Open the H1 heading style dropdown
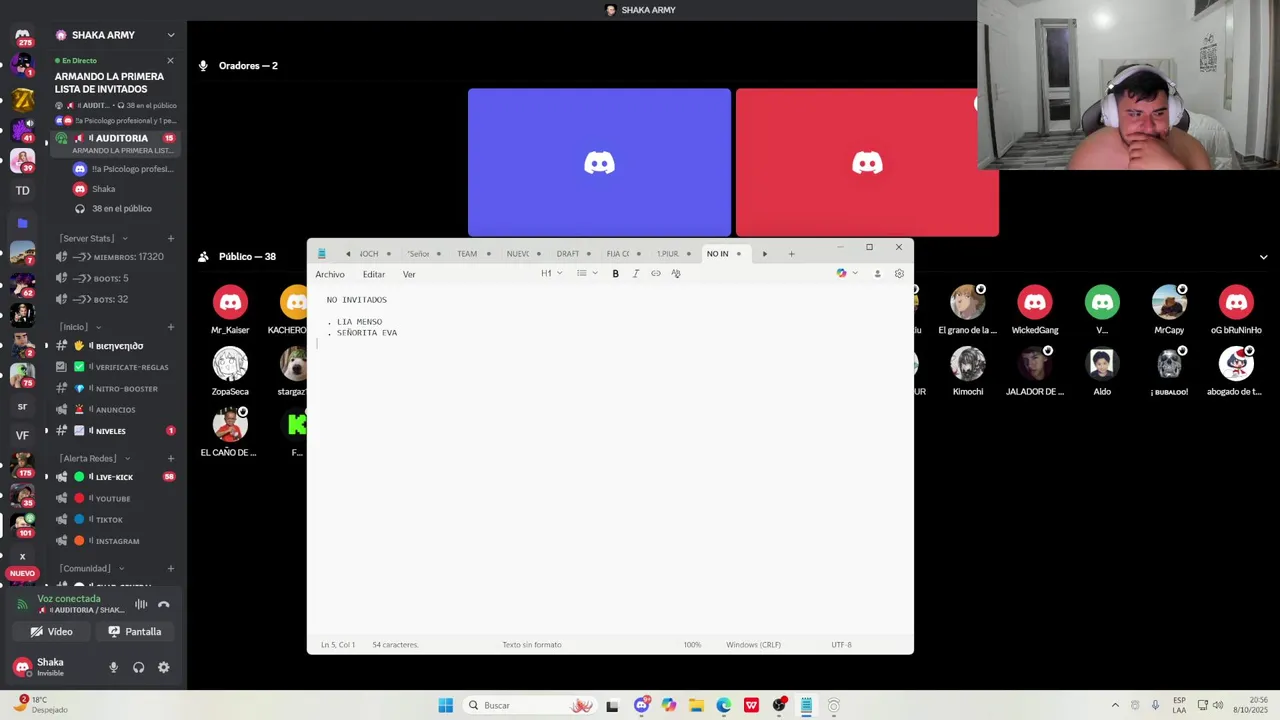Screen dimensions: 1280x720 click(551, 273)
